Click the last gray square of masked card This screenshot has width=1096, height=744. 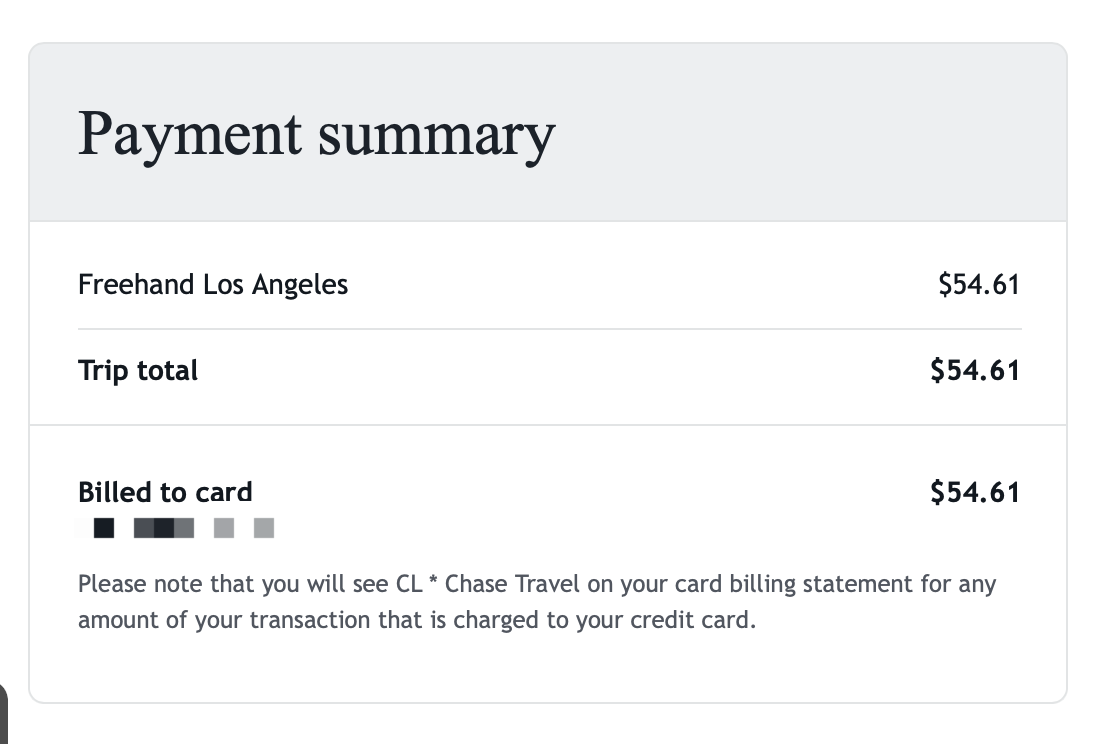[x=264, y=528]
